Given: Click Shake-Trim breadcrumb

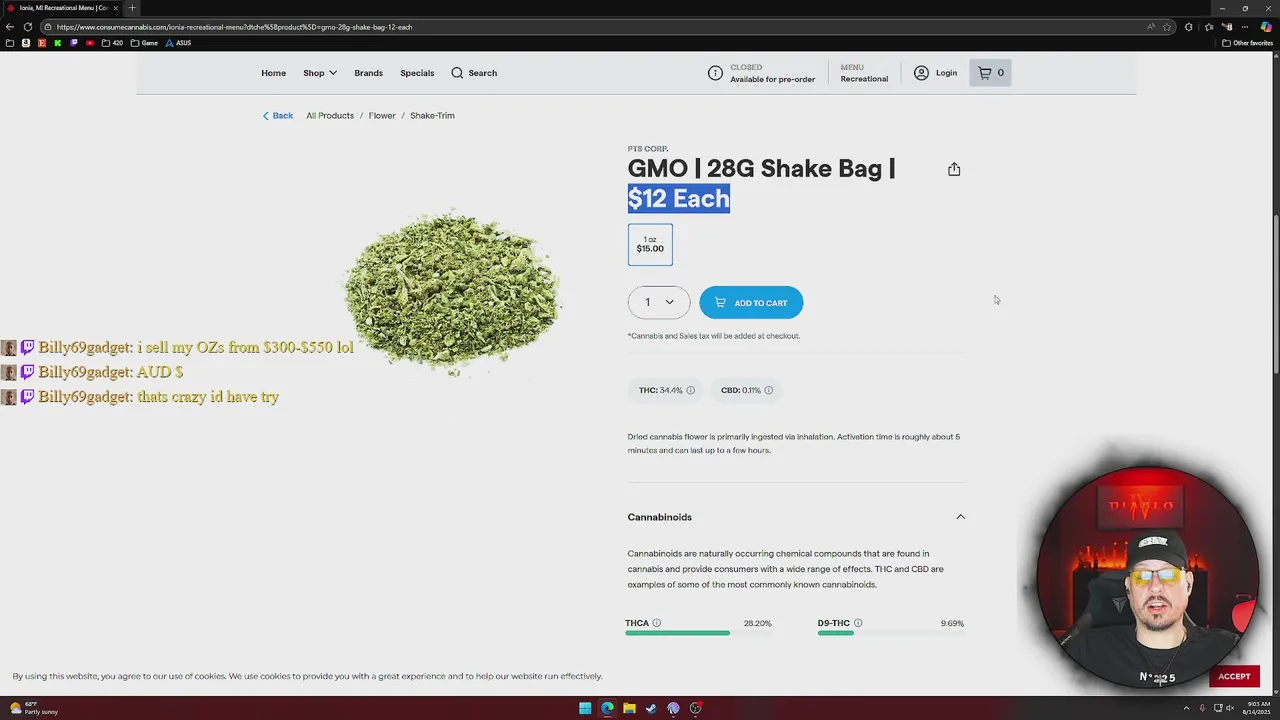Looking at the screenshot, I should pyautogui.click(x=432, y=116).
